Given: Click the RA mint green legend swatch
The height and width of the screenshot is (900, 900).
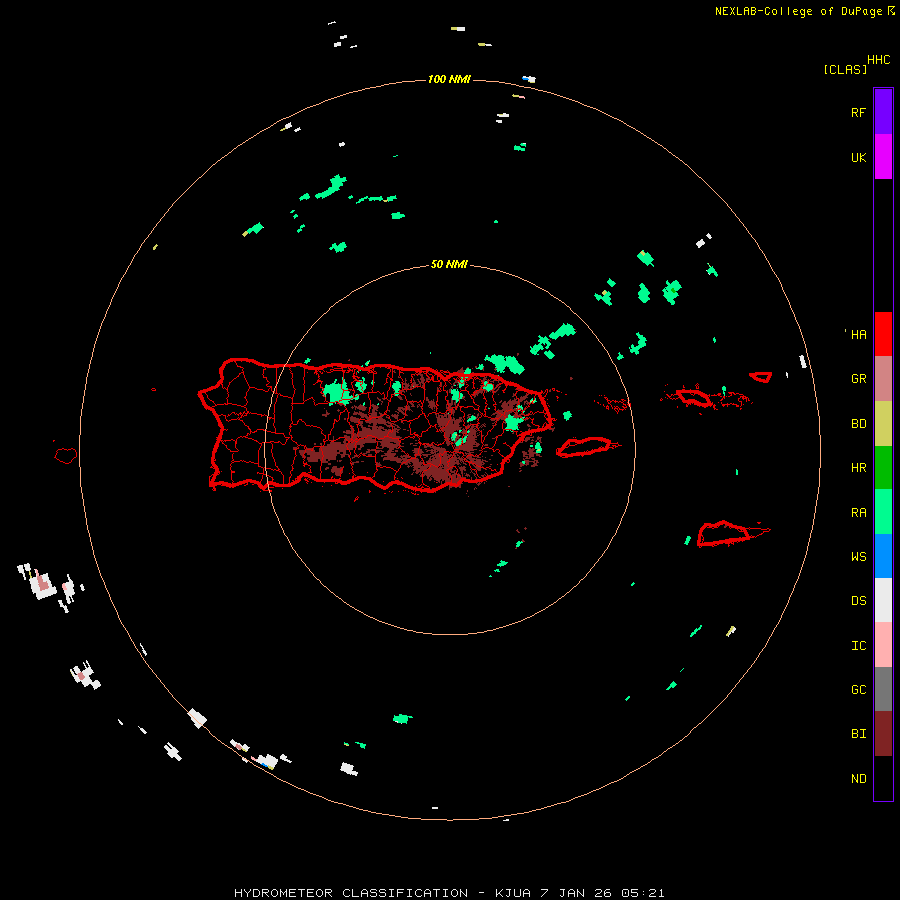Looking at the screenshot, I should pyautogui.click(x=883, y=512).
